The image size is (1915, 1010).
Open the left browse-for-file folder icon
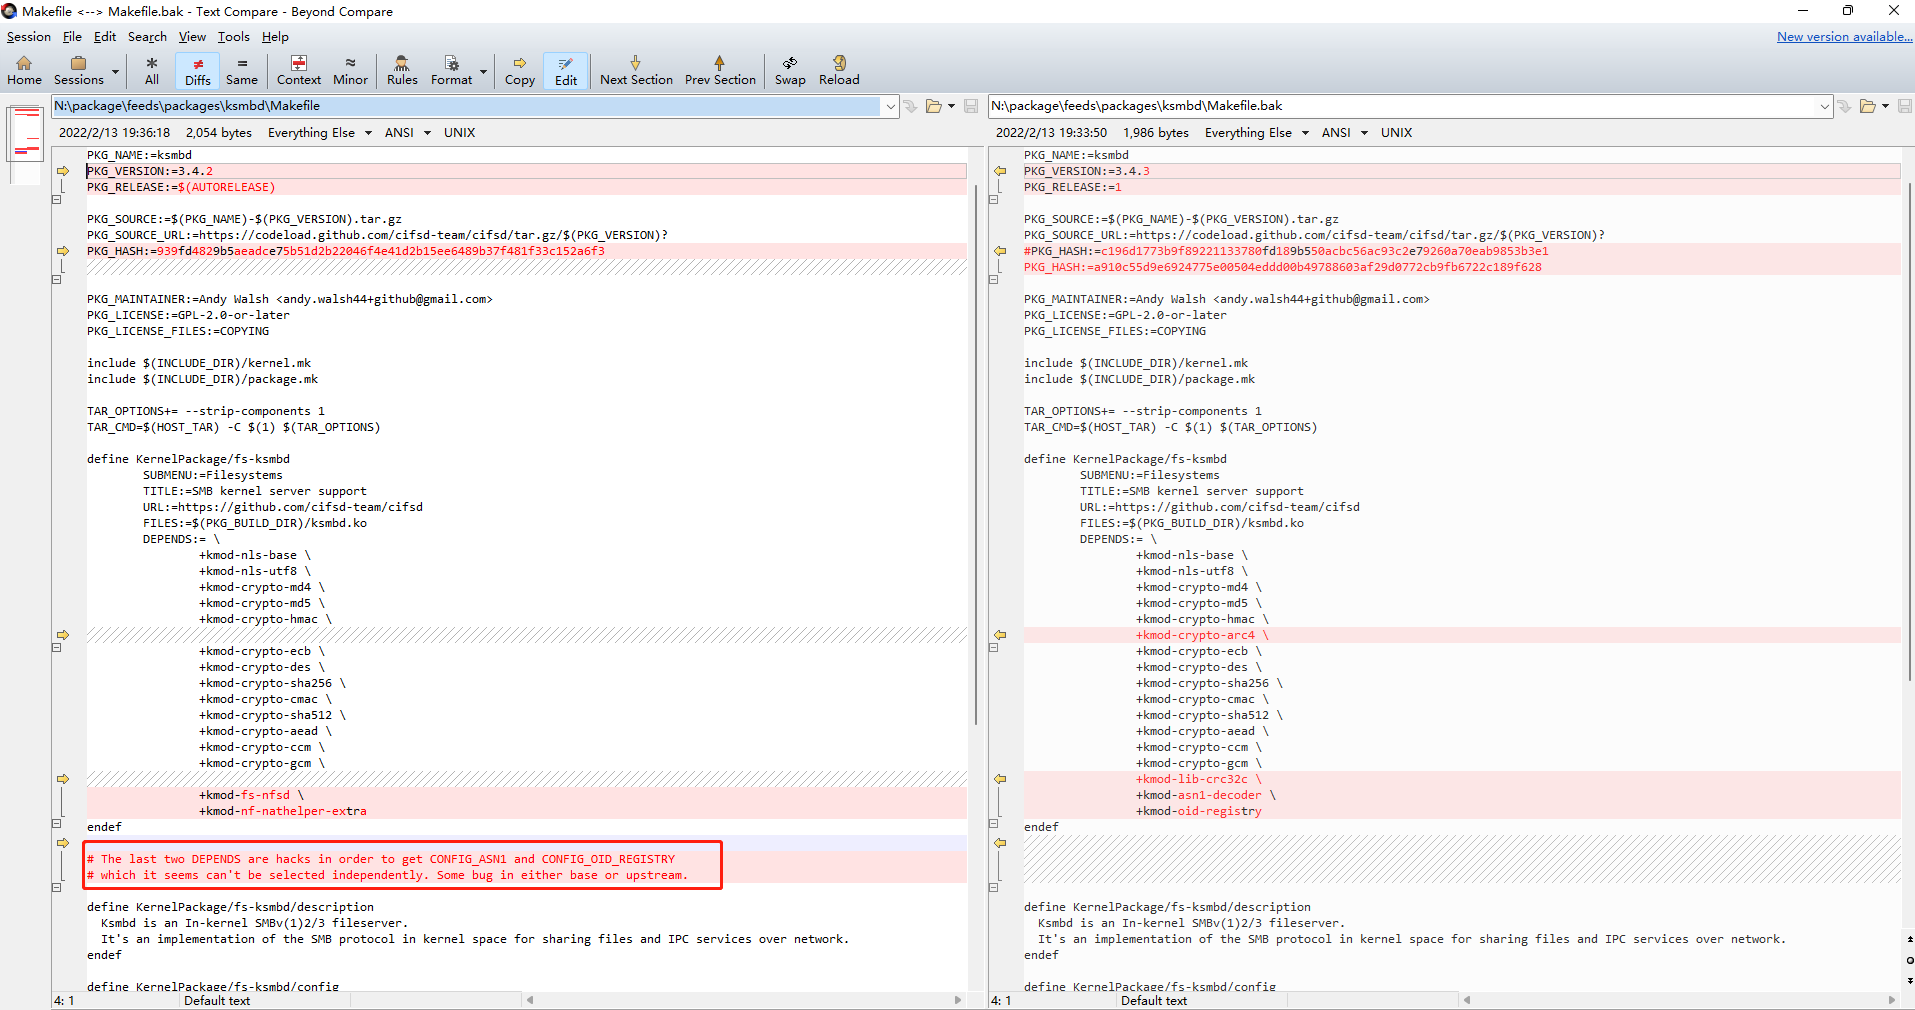click(933, 106)
